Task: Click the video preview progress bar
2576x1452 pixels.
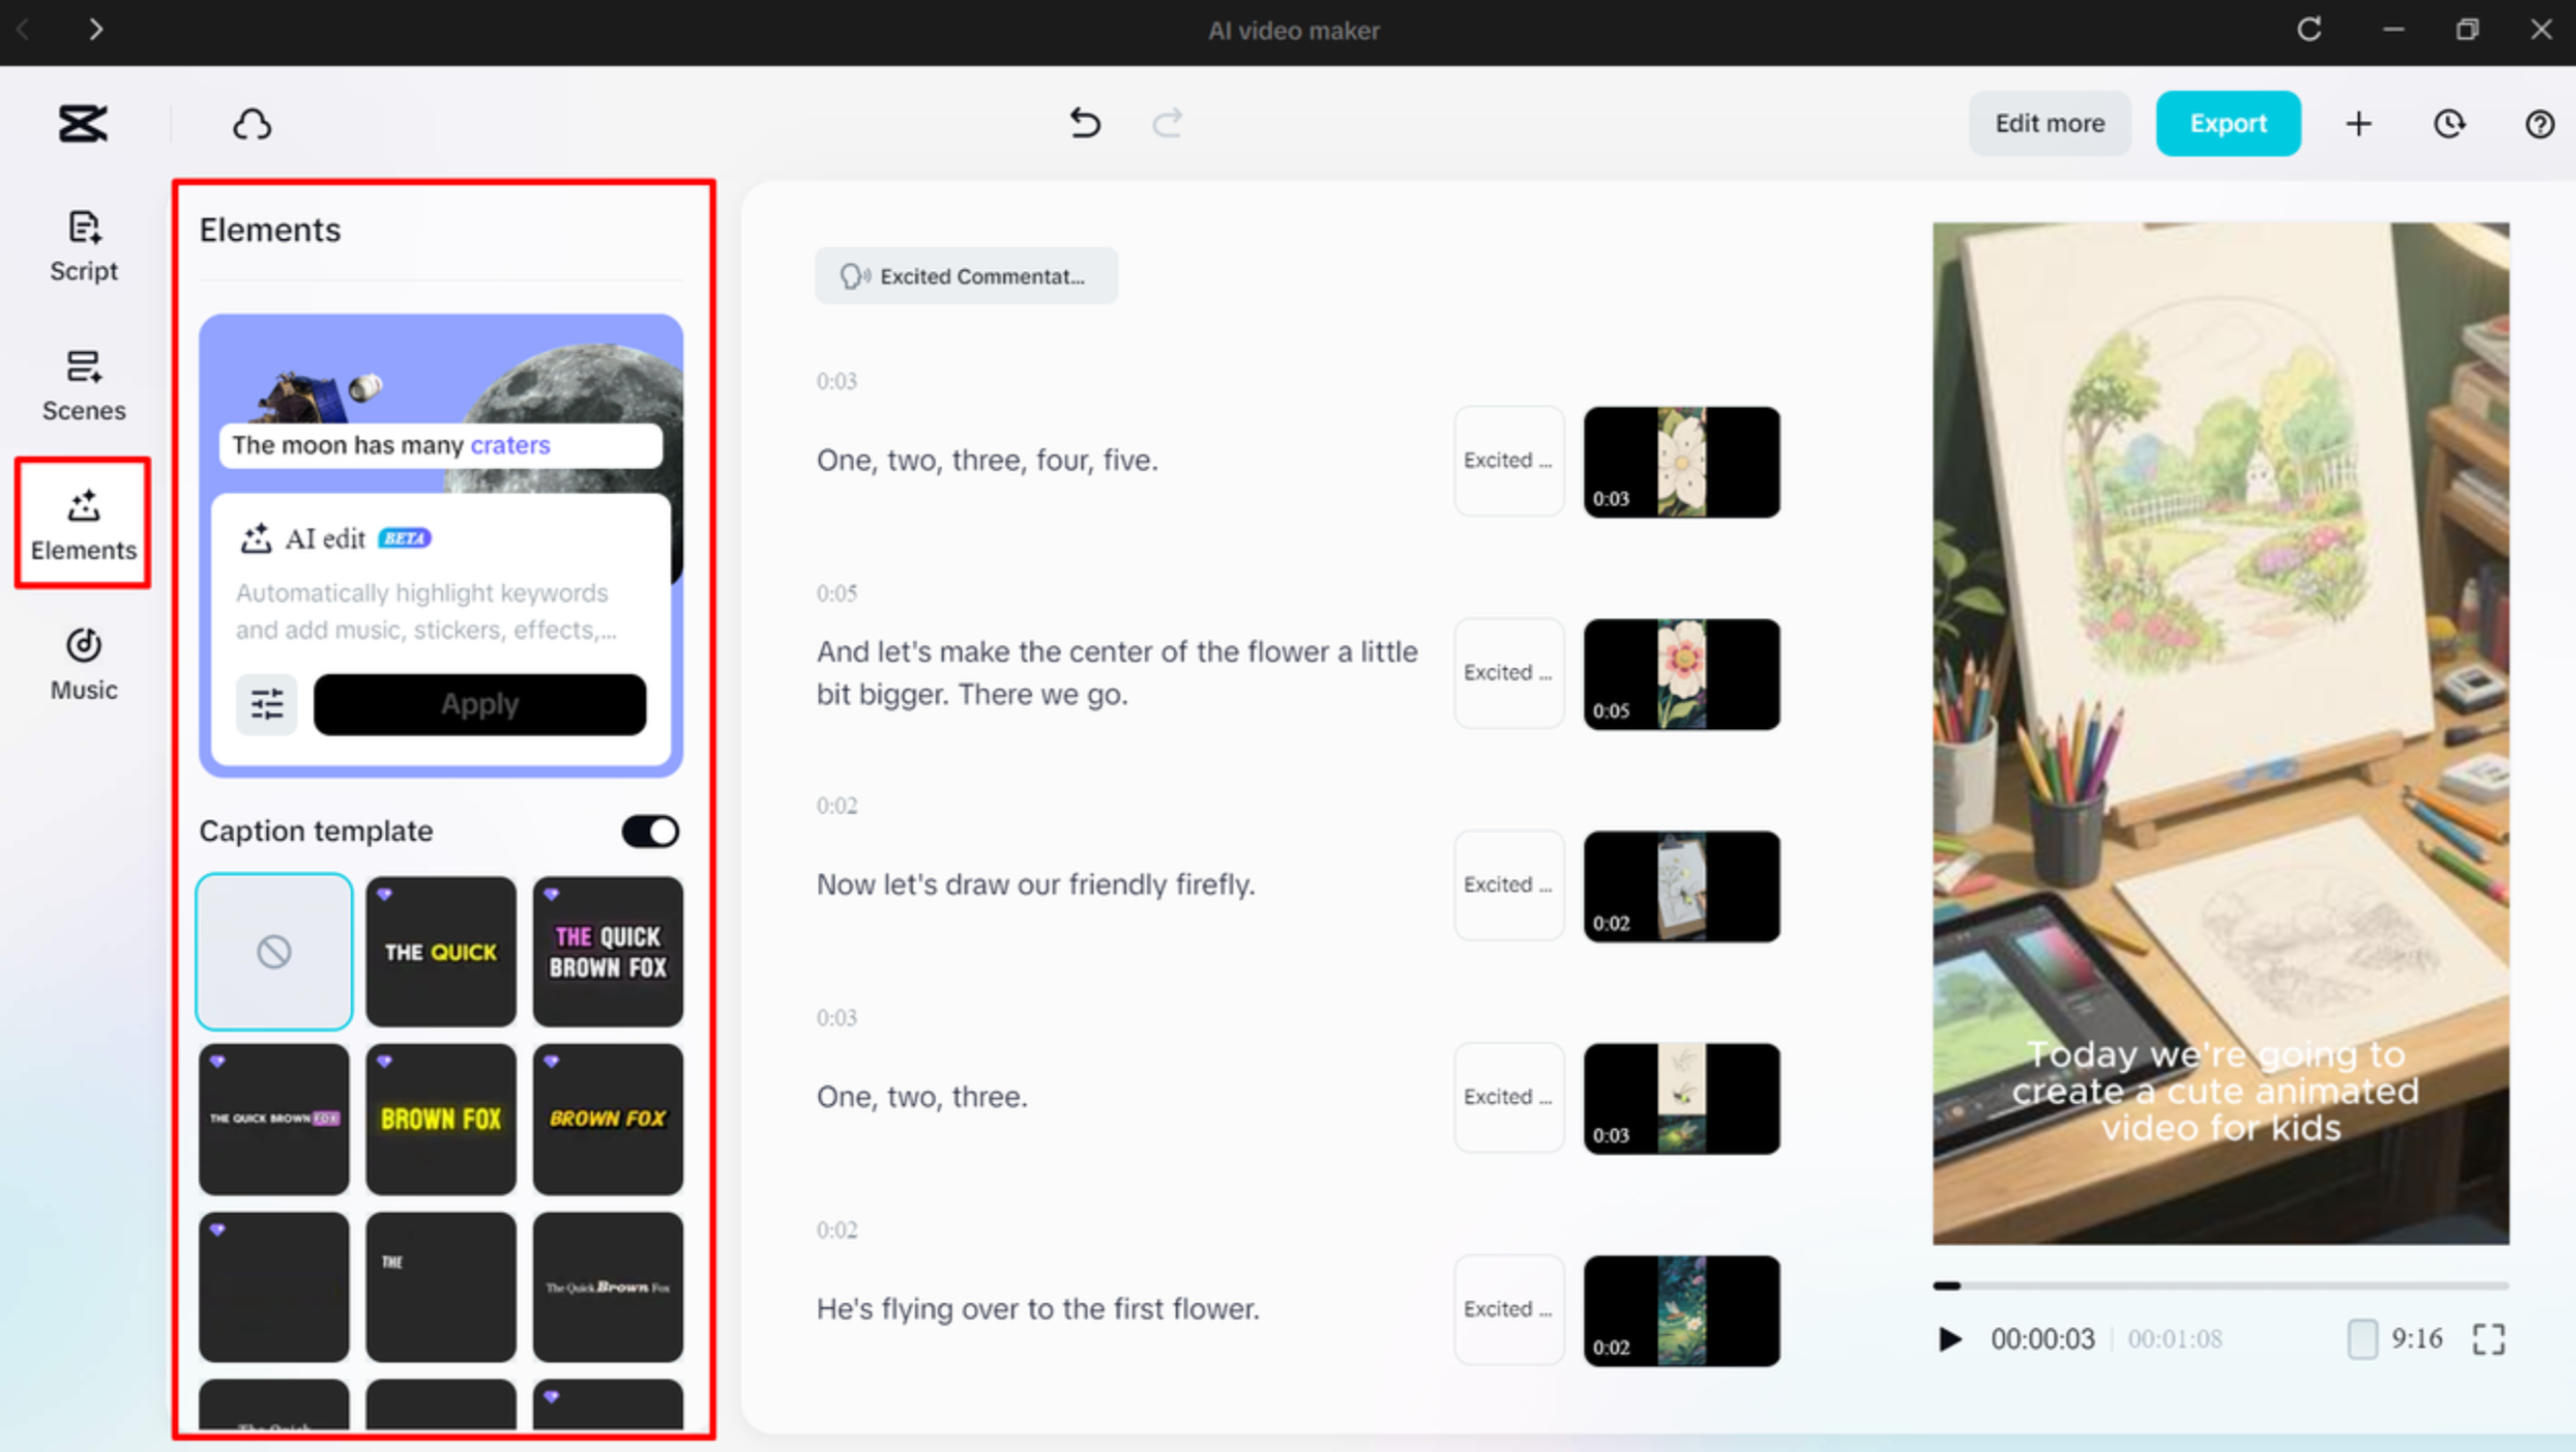Action: 2220,1286
